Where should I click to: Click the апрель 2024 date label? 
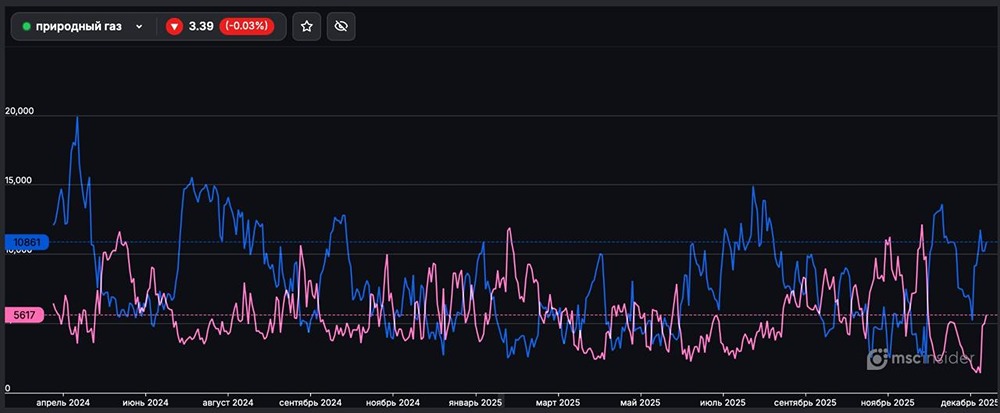point(63,402)
